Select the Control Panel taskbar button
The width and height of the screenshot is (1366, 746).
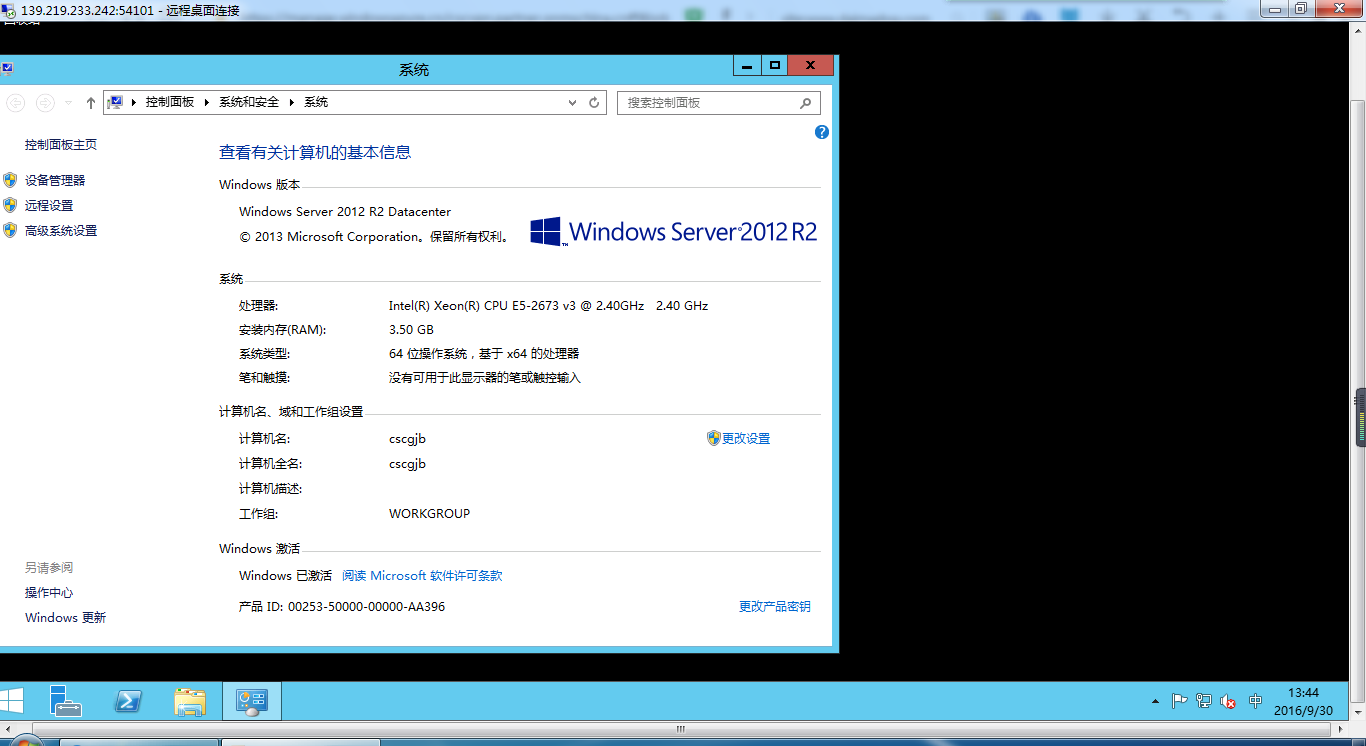[x=251, y=701]
